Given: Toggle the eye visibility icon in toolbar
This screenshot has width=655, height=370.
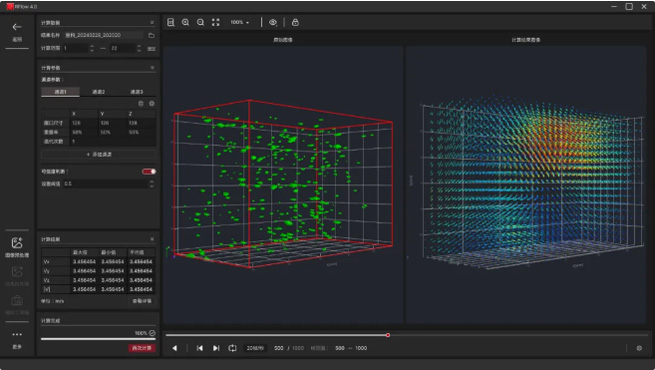Looking at the screenshot, I should click(273, 22).
